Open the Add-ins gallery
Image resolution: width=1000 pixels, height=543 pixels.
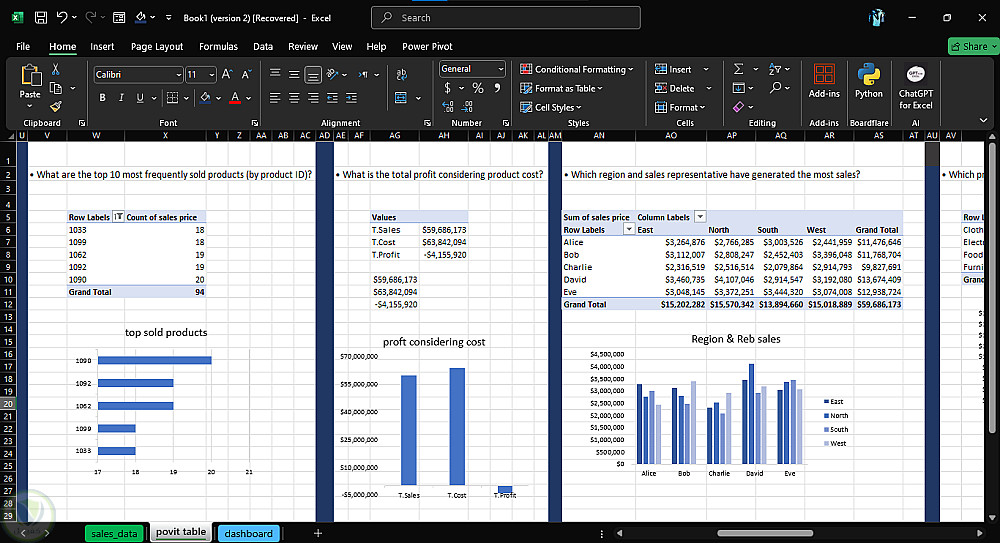point(824,80)
